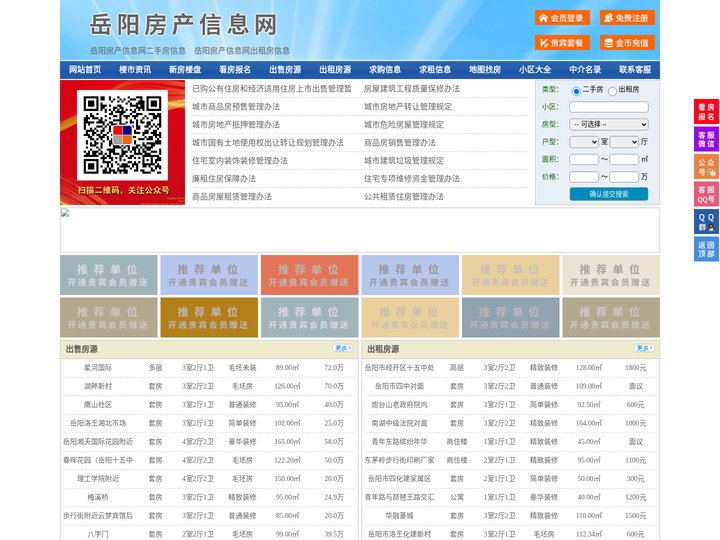The image size is (720, 540).
Task: Open the 岳阳洛王湘北市场 sale listing
Action: point(98,423)
